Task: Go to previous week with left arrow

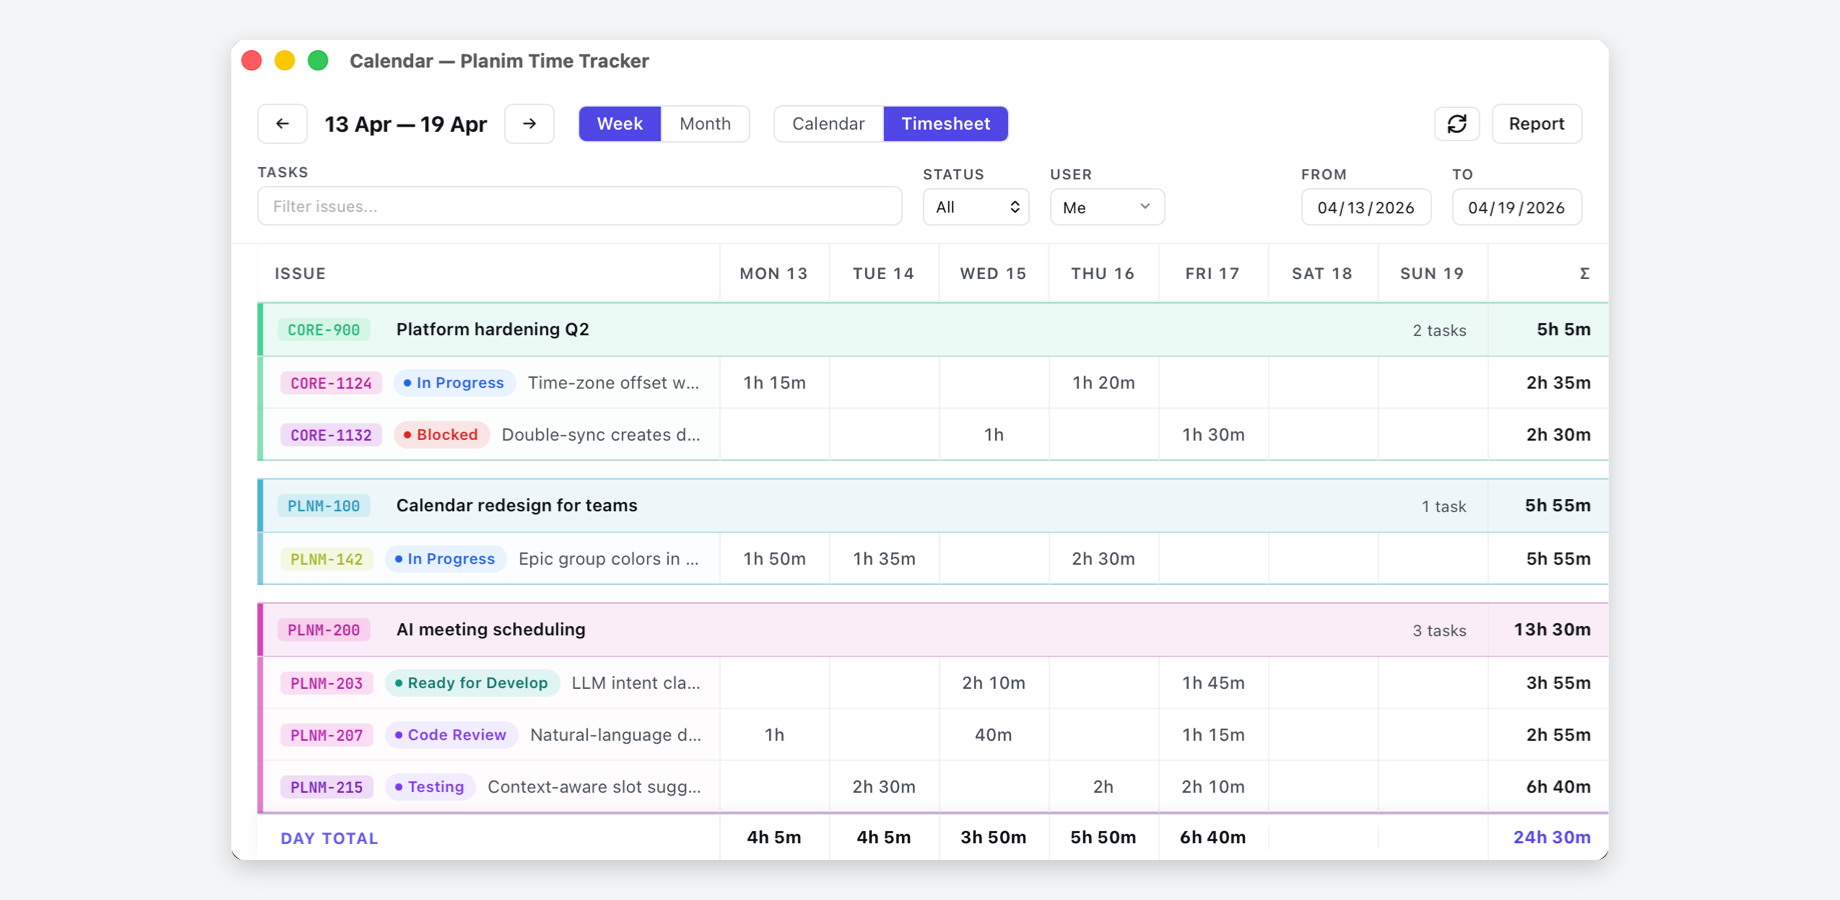Action: coord(282,124)
